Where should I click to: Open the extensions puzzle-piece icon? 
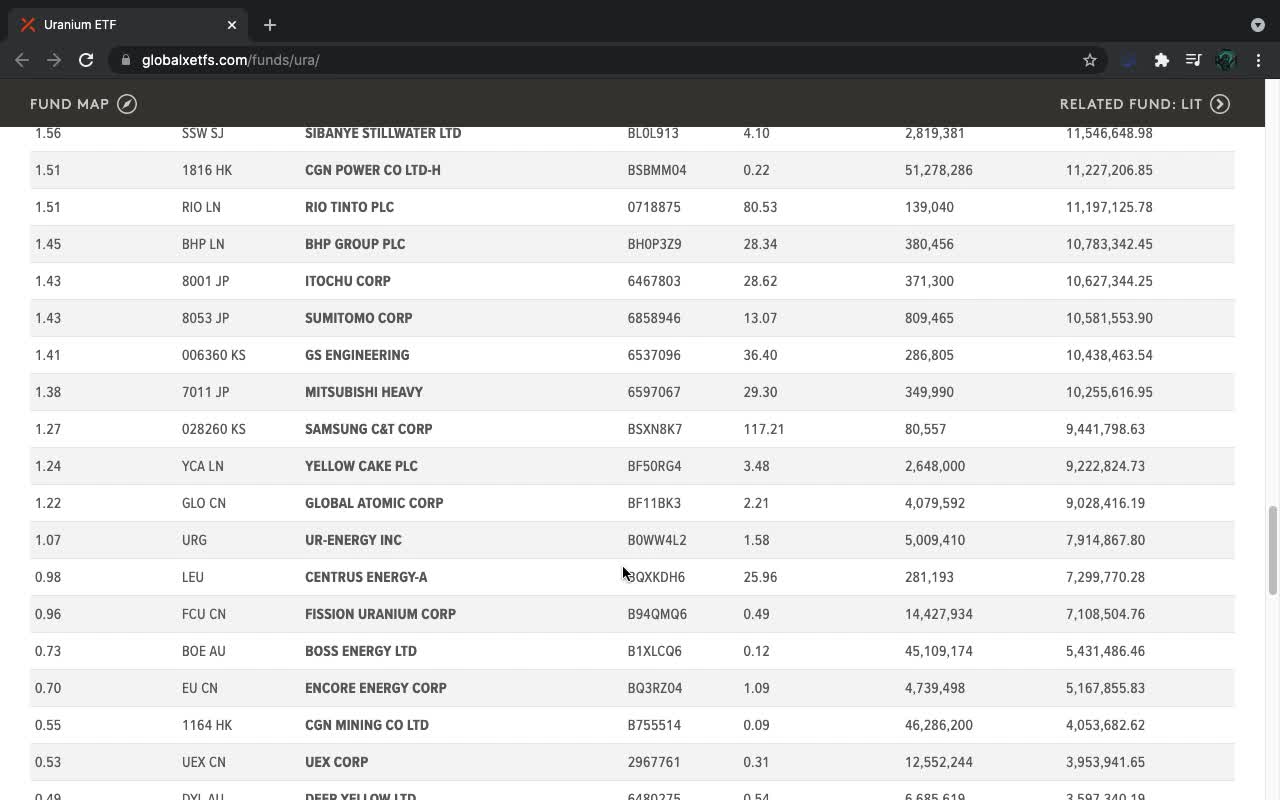pos(1161,60)
